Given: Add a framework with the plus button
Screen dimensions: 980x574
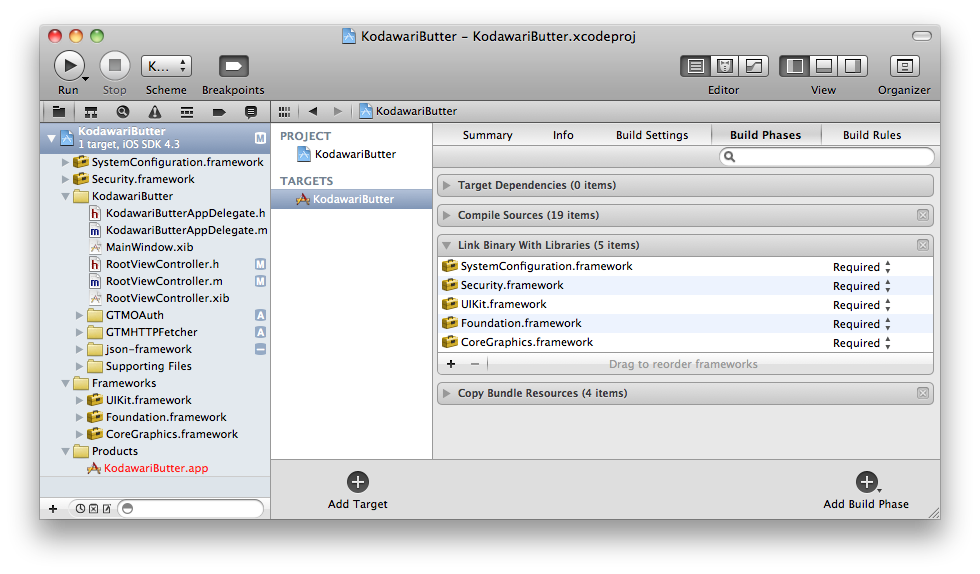Looking at the screenshot, I should (451, 364).
